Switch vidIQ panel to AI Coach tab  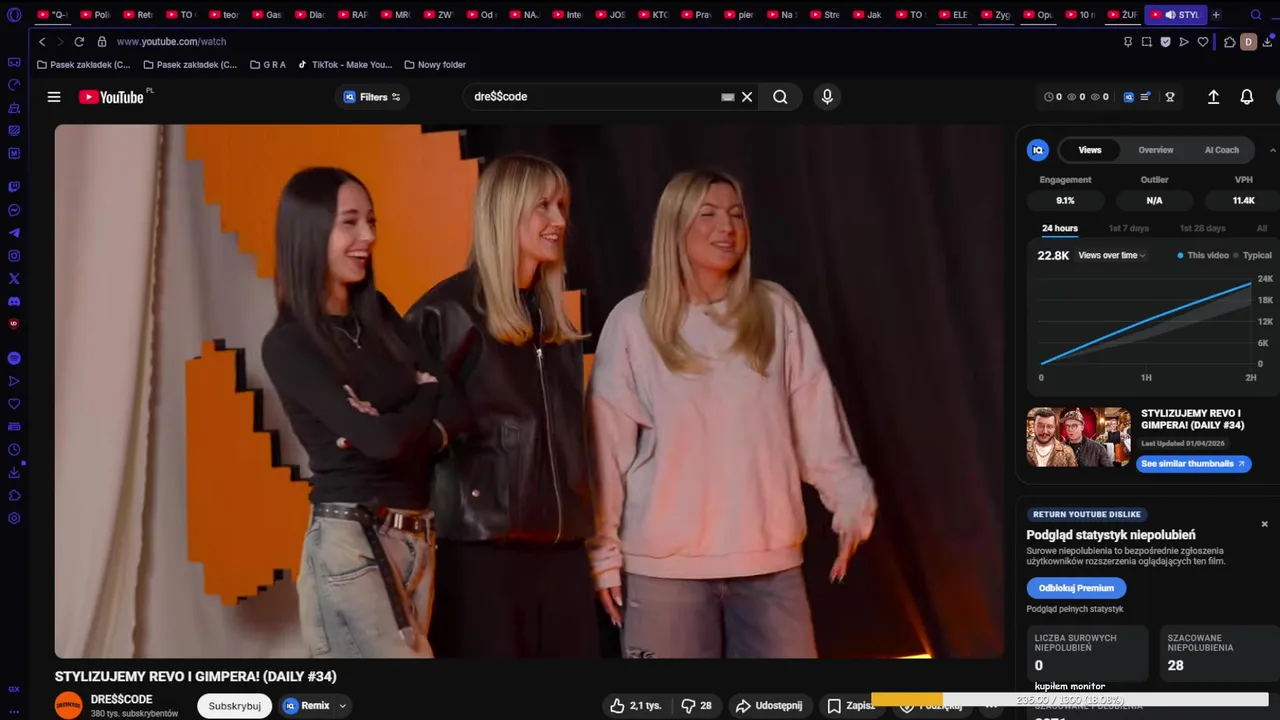[1221, 150]
